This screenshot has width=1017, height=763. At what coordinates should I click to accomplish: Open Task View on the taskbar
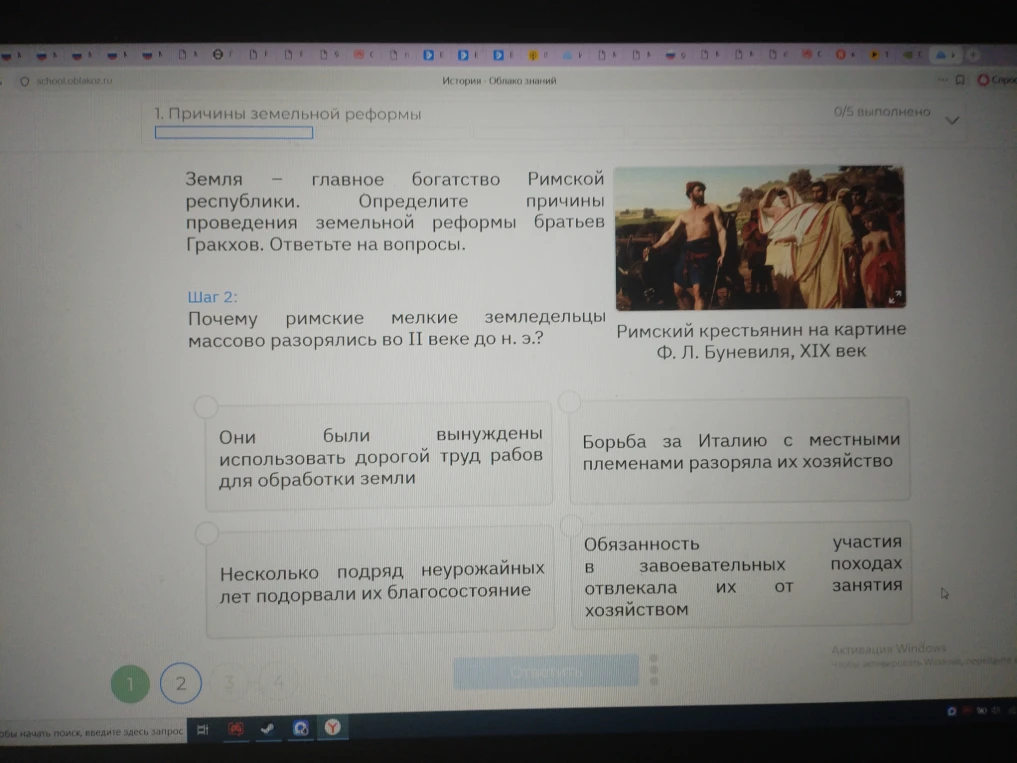pos(202,730)
